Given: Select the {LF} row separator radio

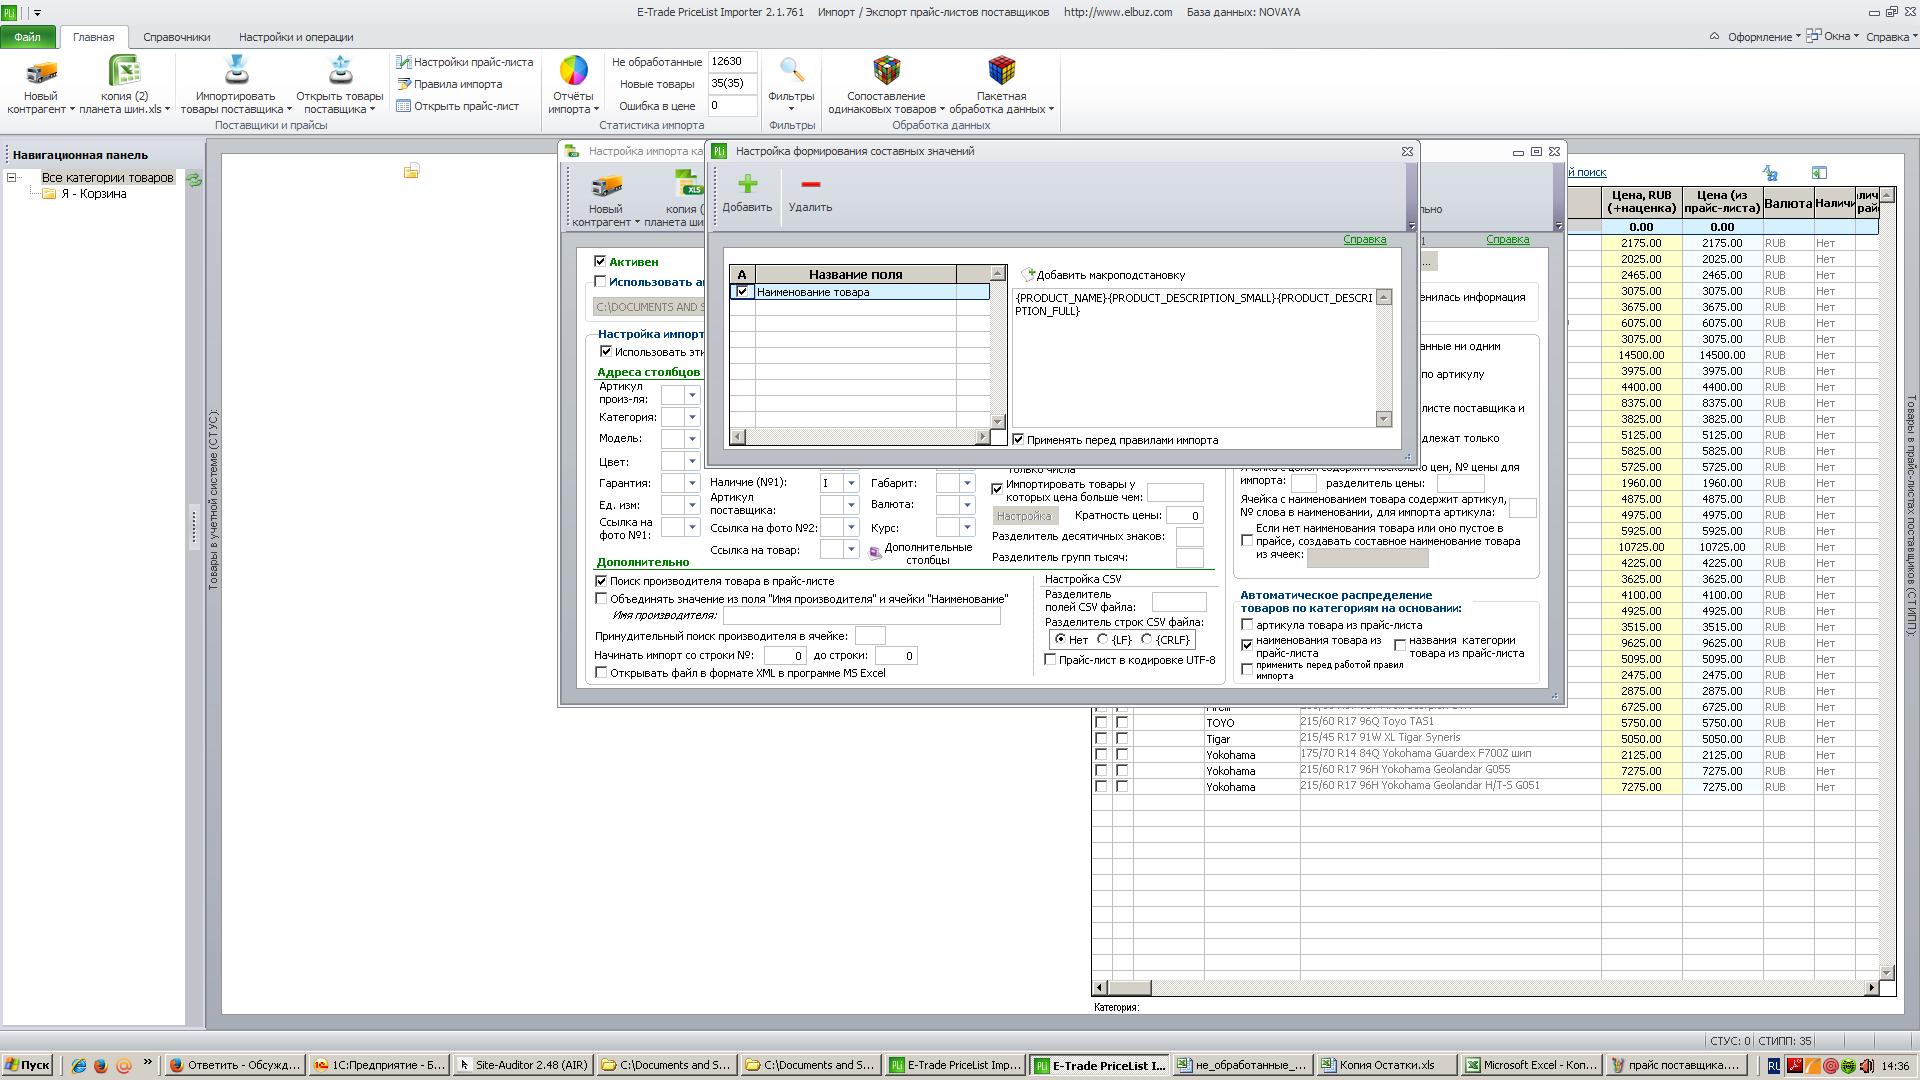Looking at the screenshot, I should click(x=1103, y=640).
